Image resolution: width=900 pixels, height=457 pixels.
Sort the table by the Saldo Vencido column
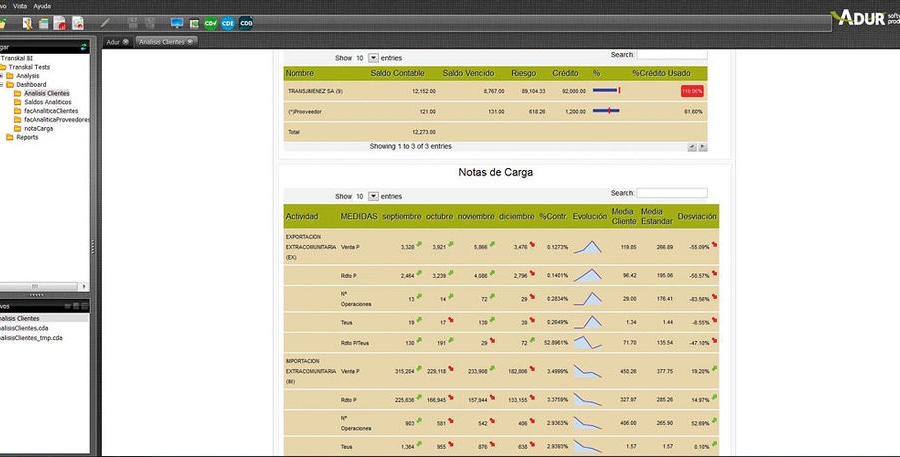469,74
